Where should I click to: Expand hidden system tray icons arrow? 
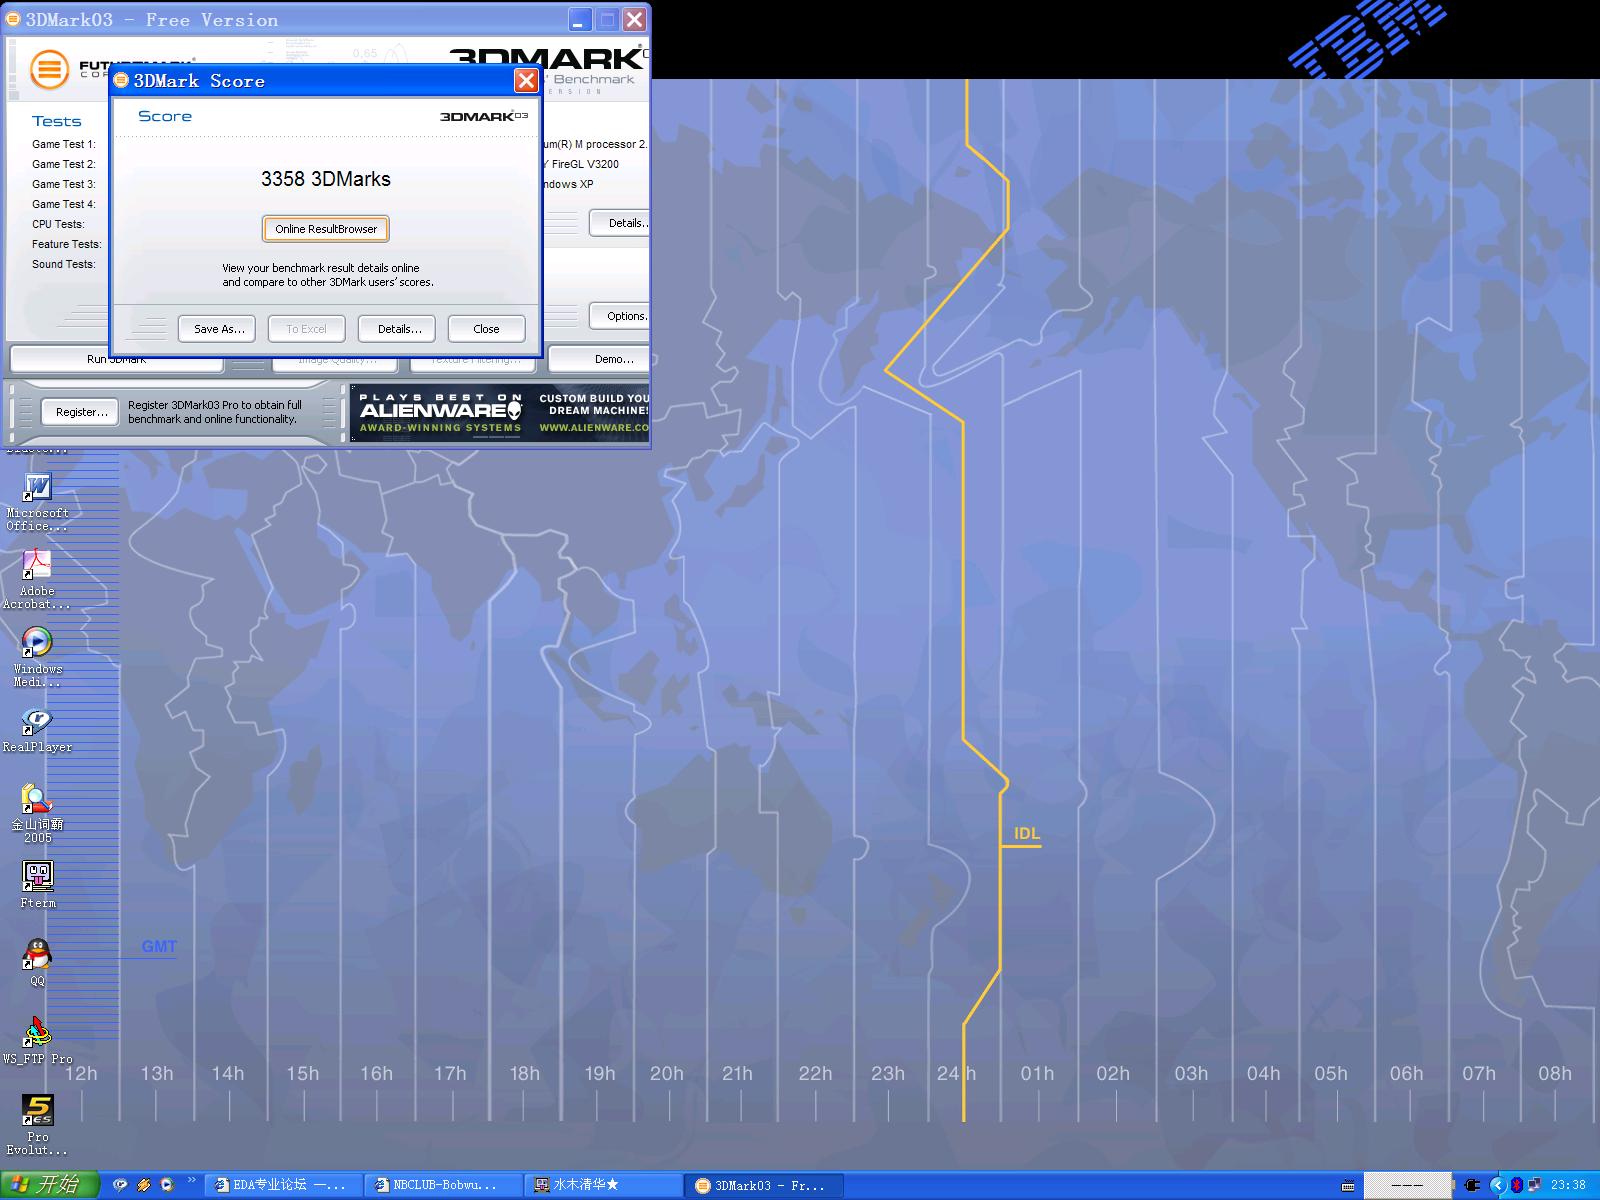(1497, 1185)
